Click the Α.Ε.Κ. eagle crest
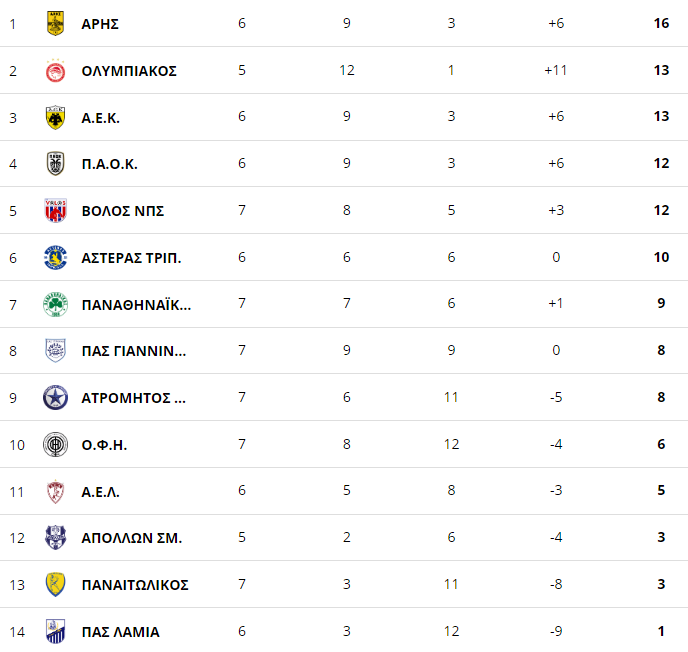This screenshot has height=652, width=688. [x=55, y=117]
